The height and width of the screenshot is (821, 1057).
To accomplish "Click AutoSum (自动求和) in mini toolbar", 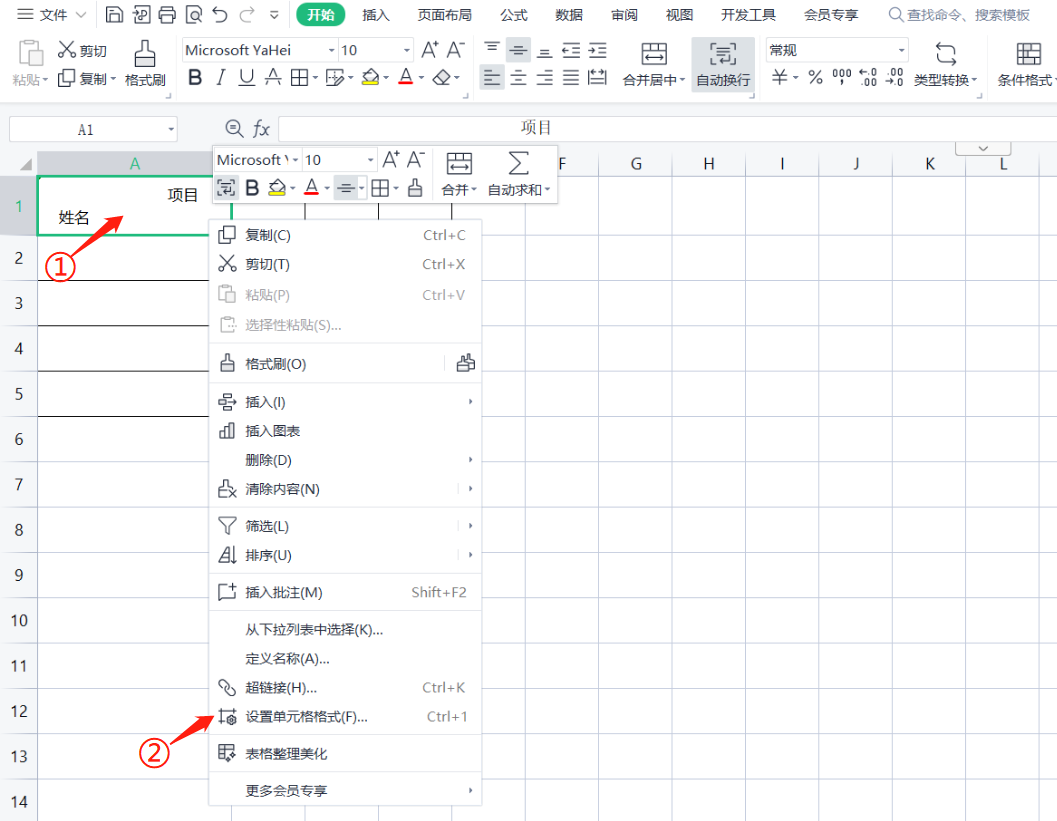I will click(518, 175).
